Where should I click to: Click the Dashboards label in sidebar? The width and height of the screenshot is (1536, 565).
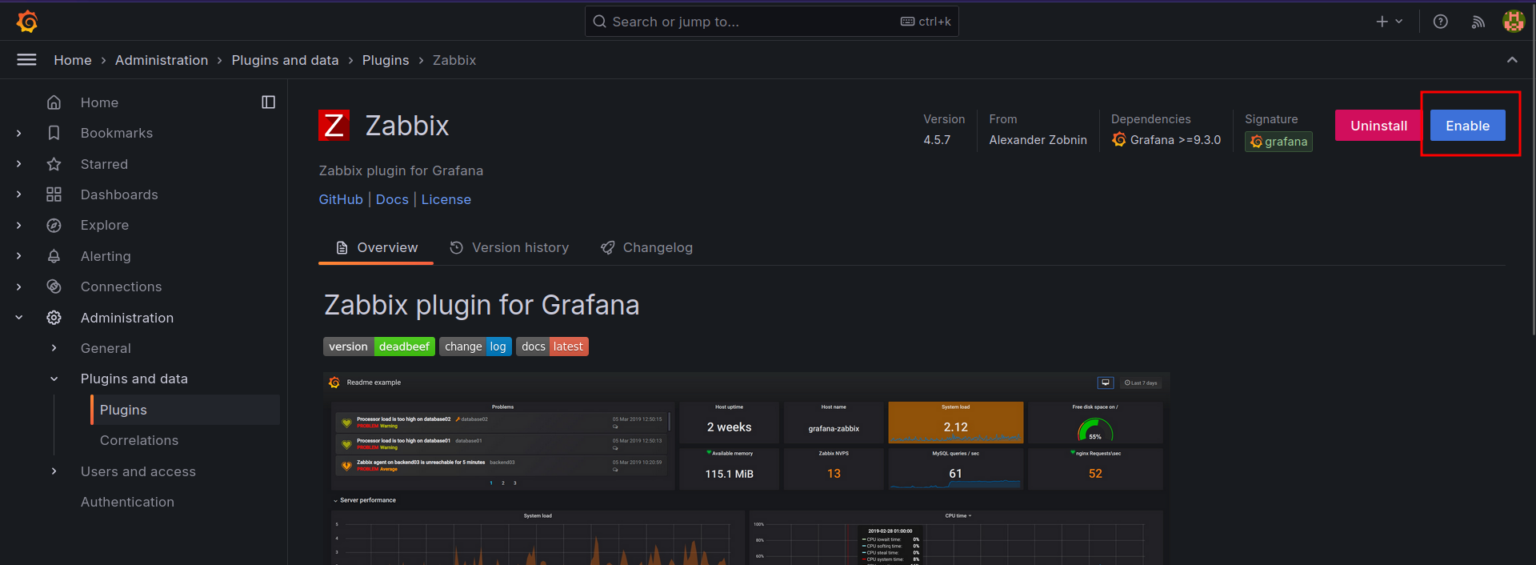click(119, 194)
